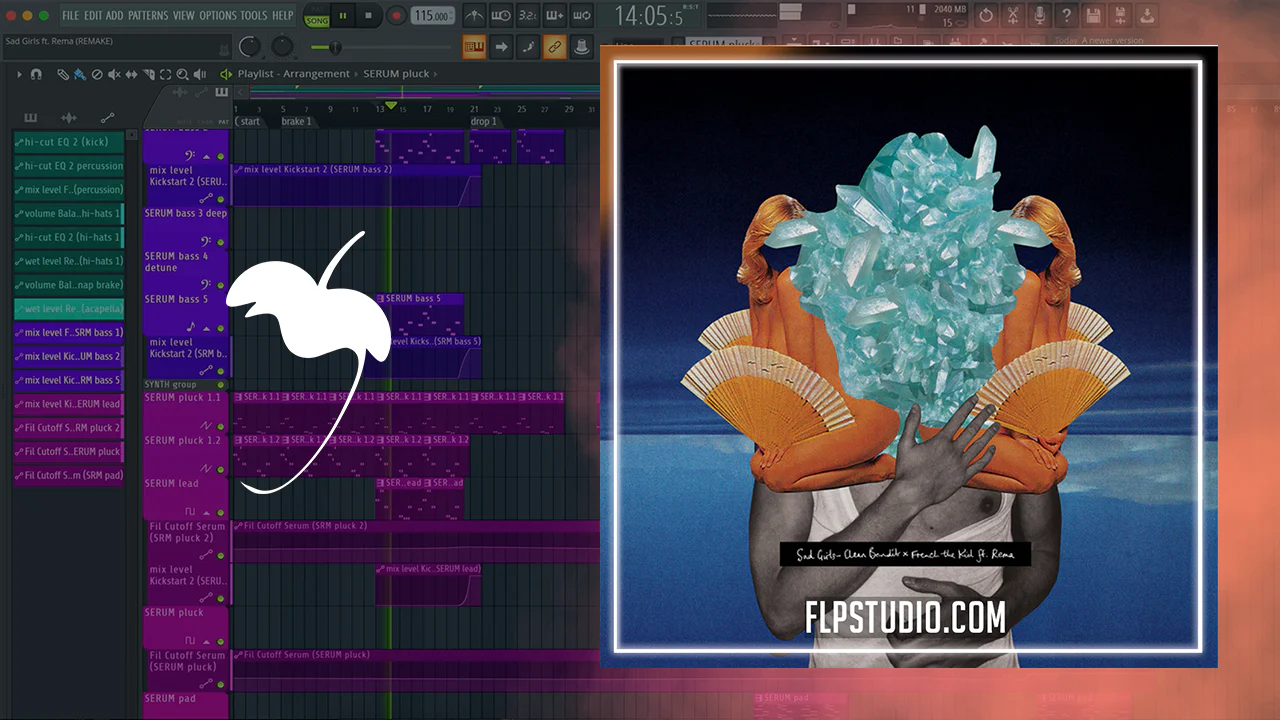The height and width of the screenshot is (720, 1280).
Task: Open the Playlist - Arrangement breadcrumb
Action: [293, 74]
